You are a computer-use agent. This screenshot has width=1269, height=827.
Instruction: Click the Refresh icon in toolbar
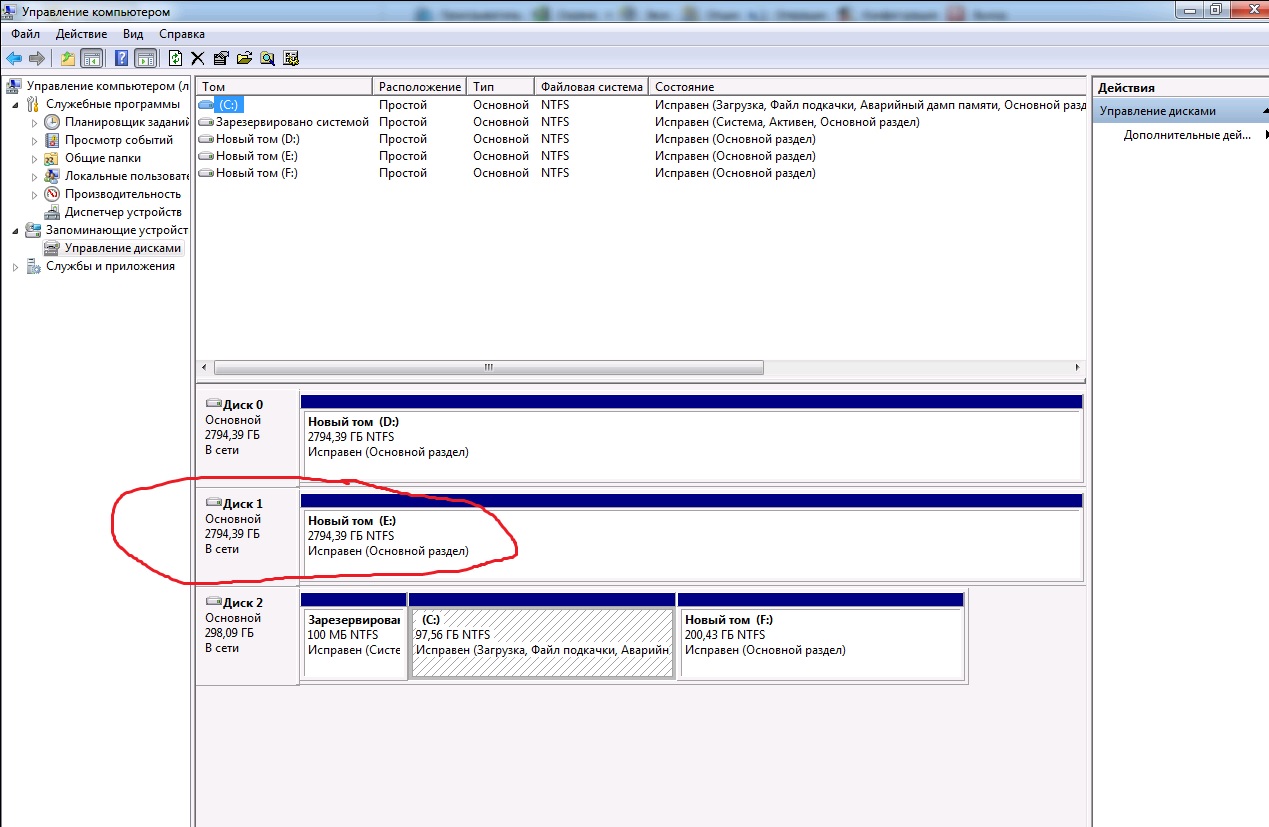click(x=176, y=58)
